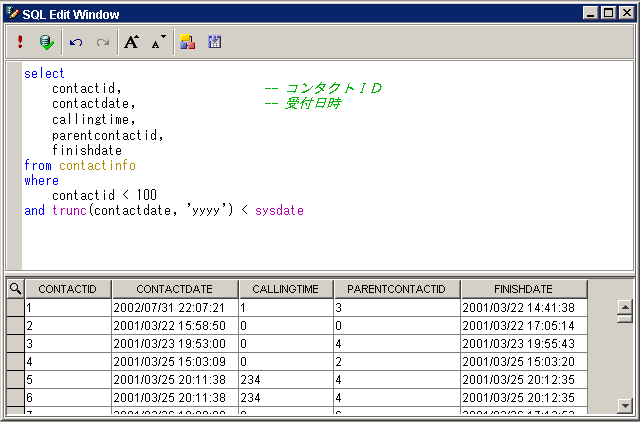Click the red exclamation execute SQL icon
This screenshot has height=422, width=640.
point(20,42)
